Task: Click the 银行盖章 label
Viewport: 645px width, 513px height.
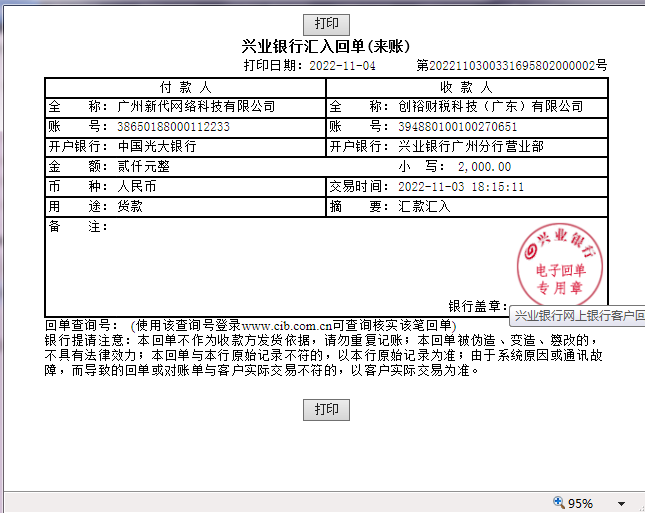Action: (x=478, y=306)
